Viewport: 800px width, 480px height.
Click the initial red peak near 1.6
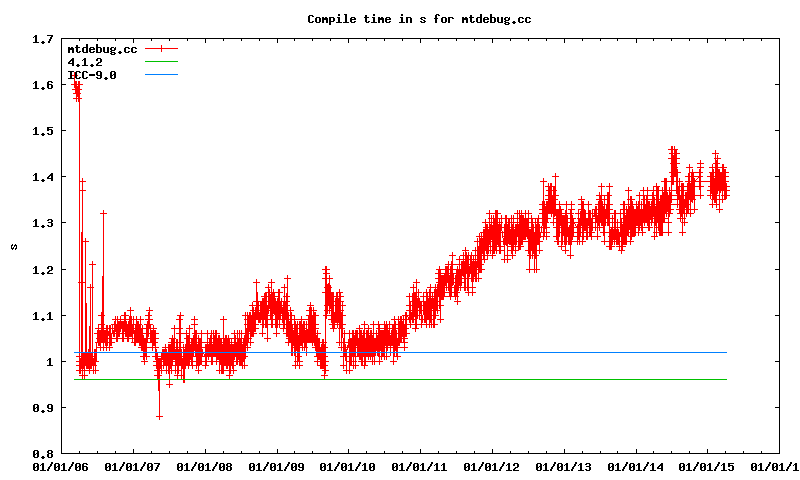coord(77,88)
